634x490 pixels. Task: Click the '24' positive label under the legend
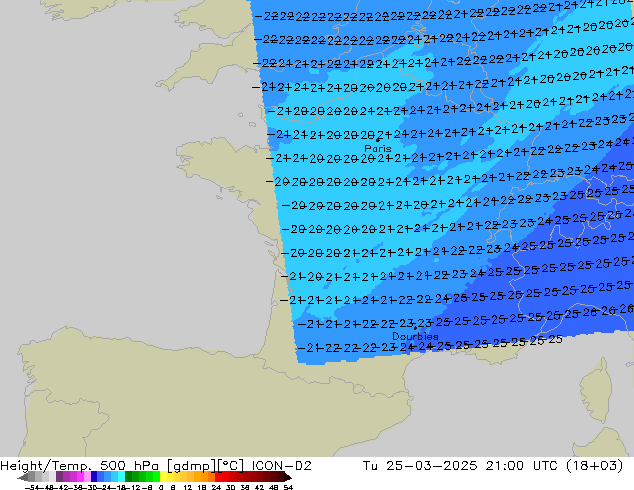click(x=216, y=487)
